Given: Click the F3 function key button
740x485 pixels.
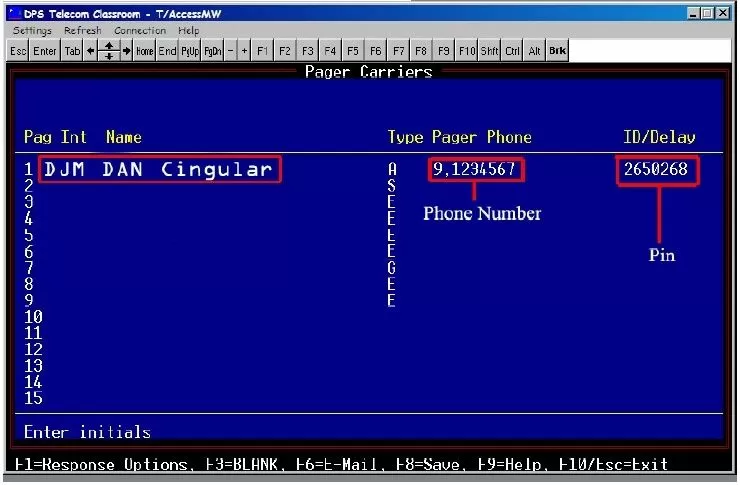Looking at the screenshot, I should tap(307, 50).
